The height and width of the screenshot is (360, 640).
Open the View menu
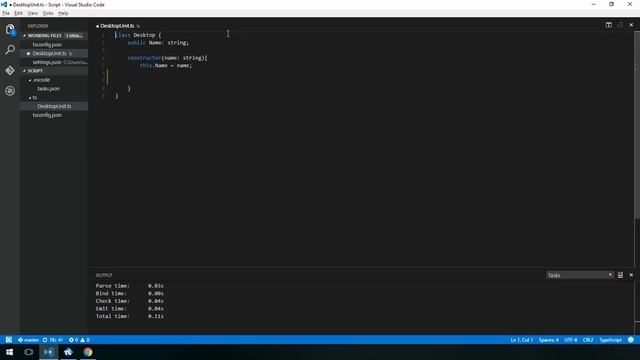[x=32, y=13]
